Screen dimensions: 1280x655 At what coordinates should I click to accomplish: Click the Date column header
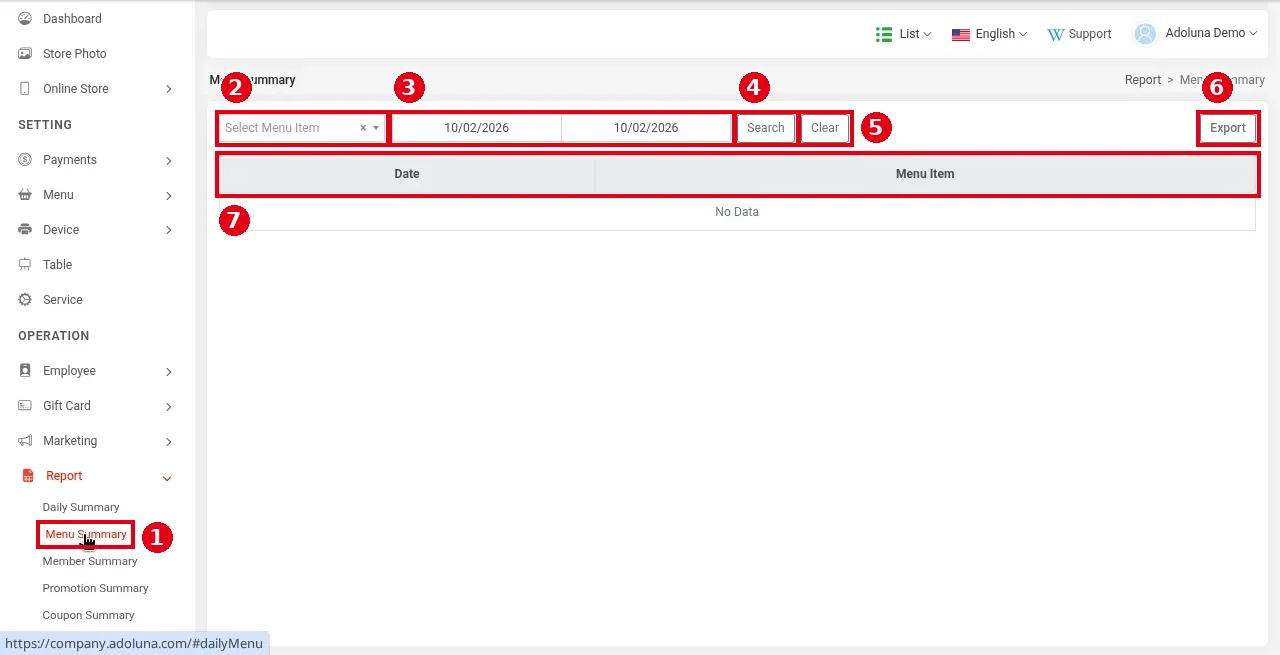click(x=407, y=174)
